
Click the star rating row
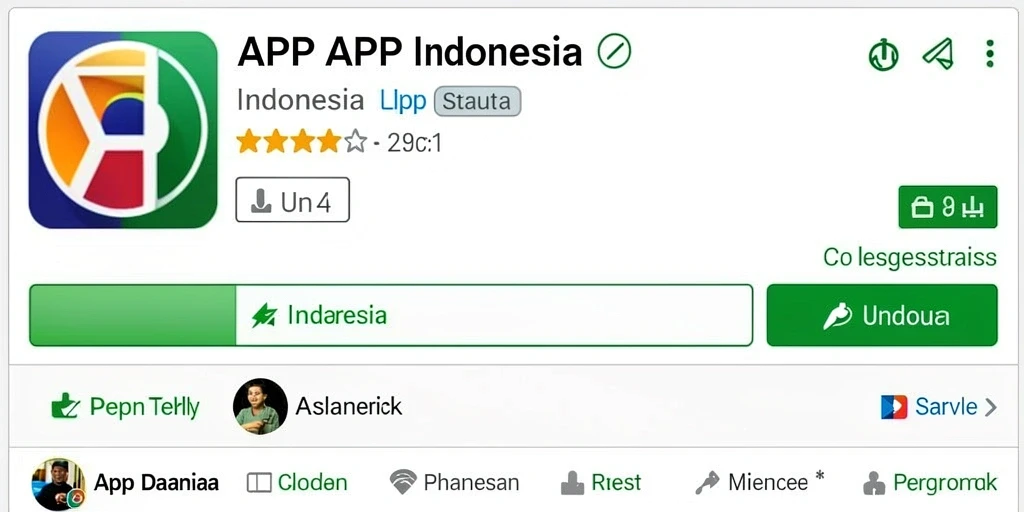338,142
